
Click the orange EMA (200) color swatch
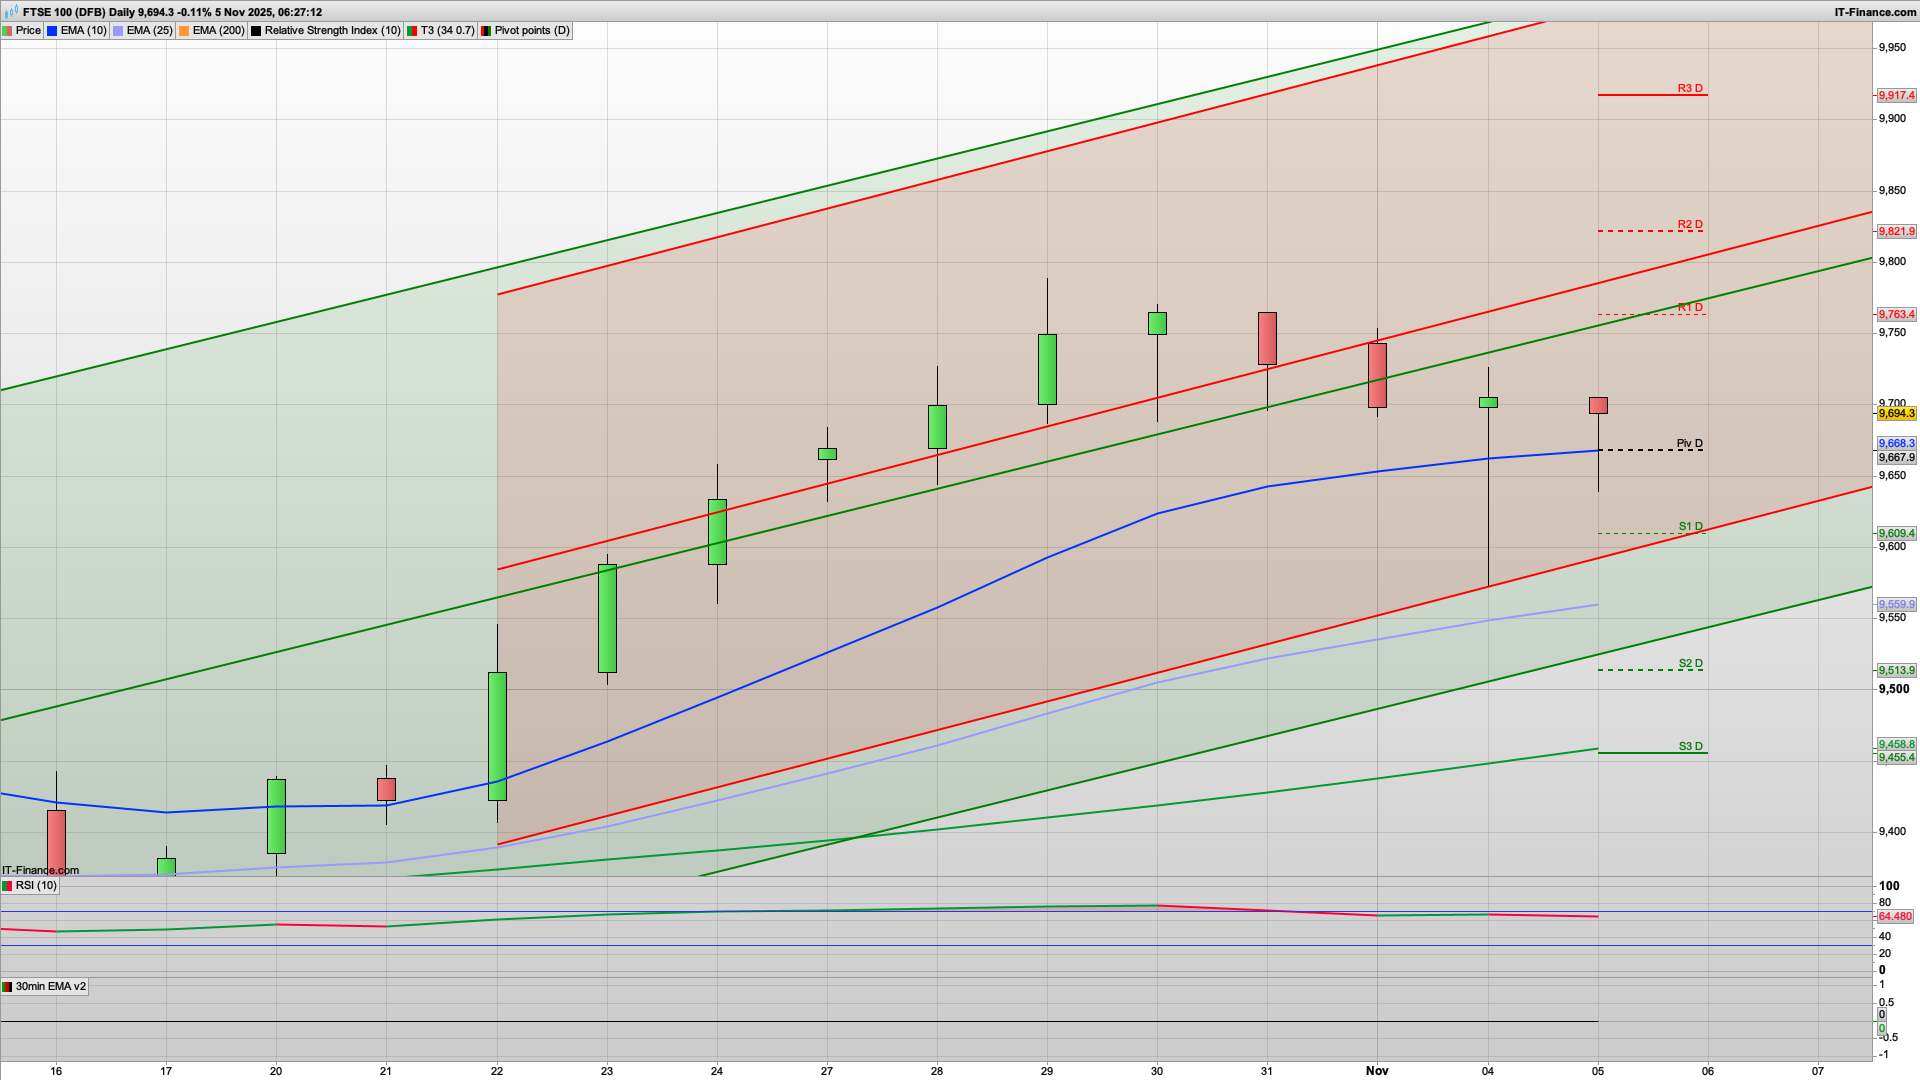point(183,30)
